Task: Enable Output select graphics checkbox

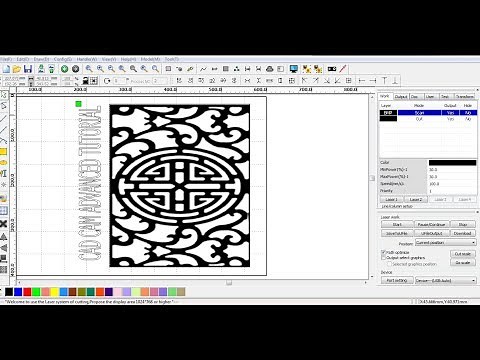Action: pos(383,258)
